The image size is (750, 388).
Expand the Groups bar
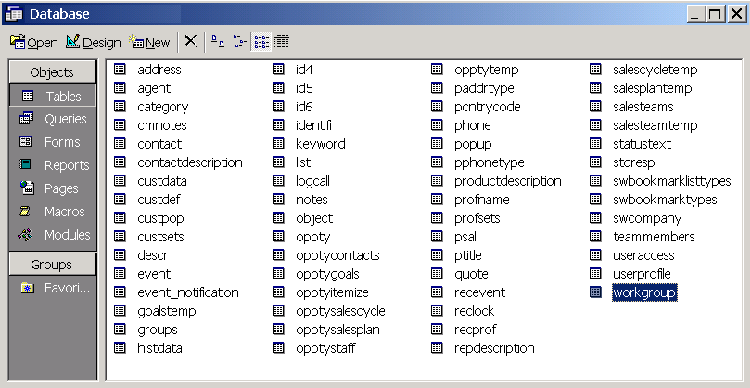pyautogui.click(x=52, y=265)
